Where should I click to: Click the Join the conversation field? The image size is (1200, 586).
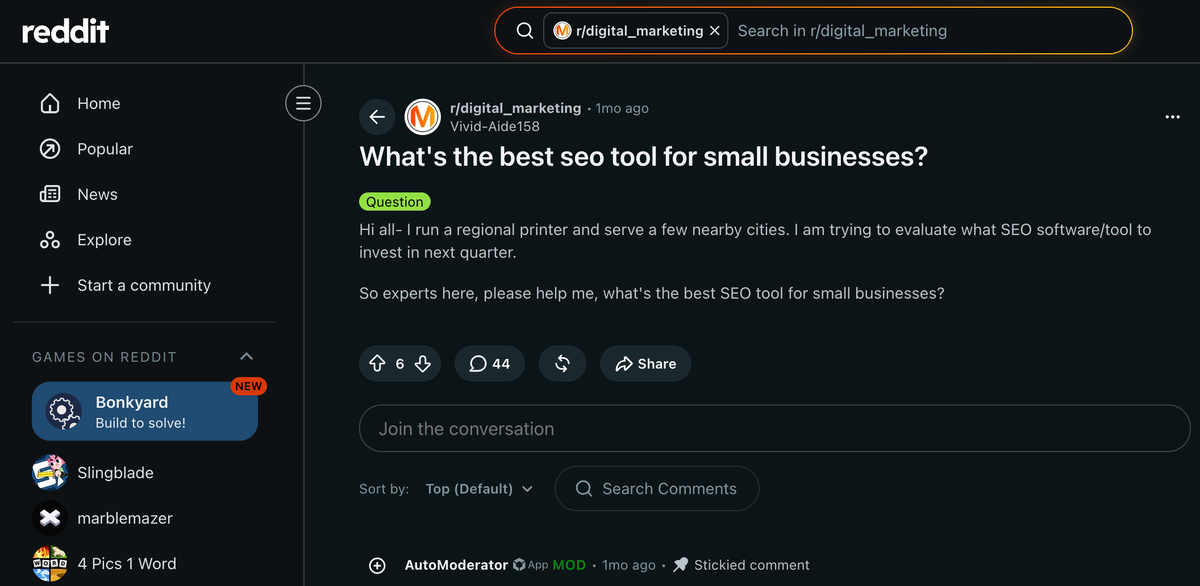[774, 429]
